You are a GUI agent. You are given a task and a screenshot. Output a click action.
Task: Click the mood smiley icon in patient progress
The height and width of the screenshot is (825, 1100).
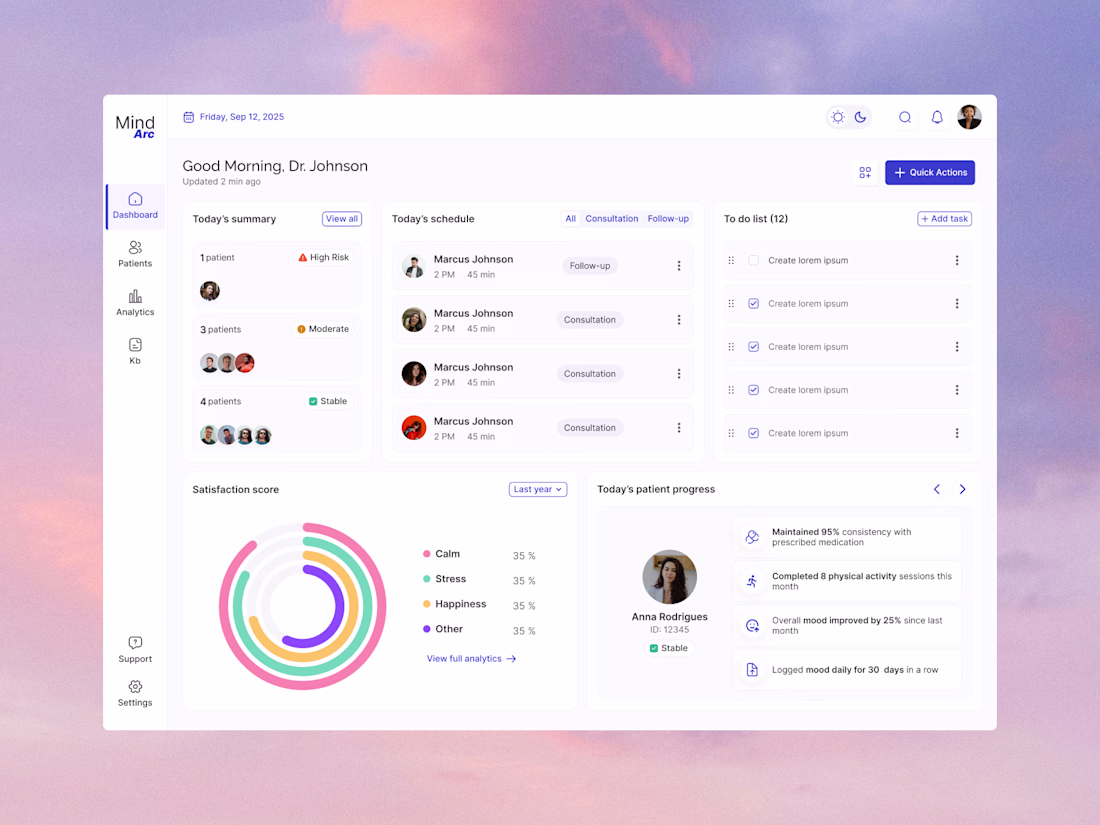752,626
